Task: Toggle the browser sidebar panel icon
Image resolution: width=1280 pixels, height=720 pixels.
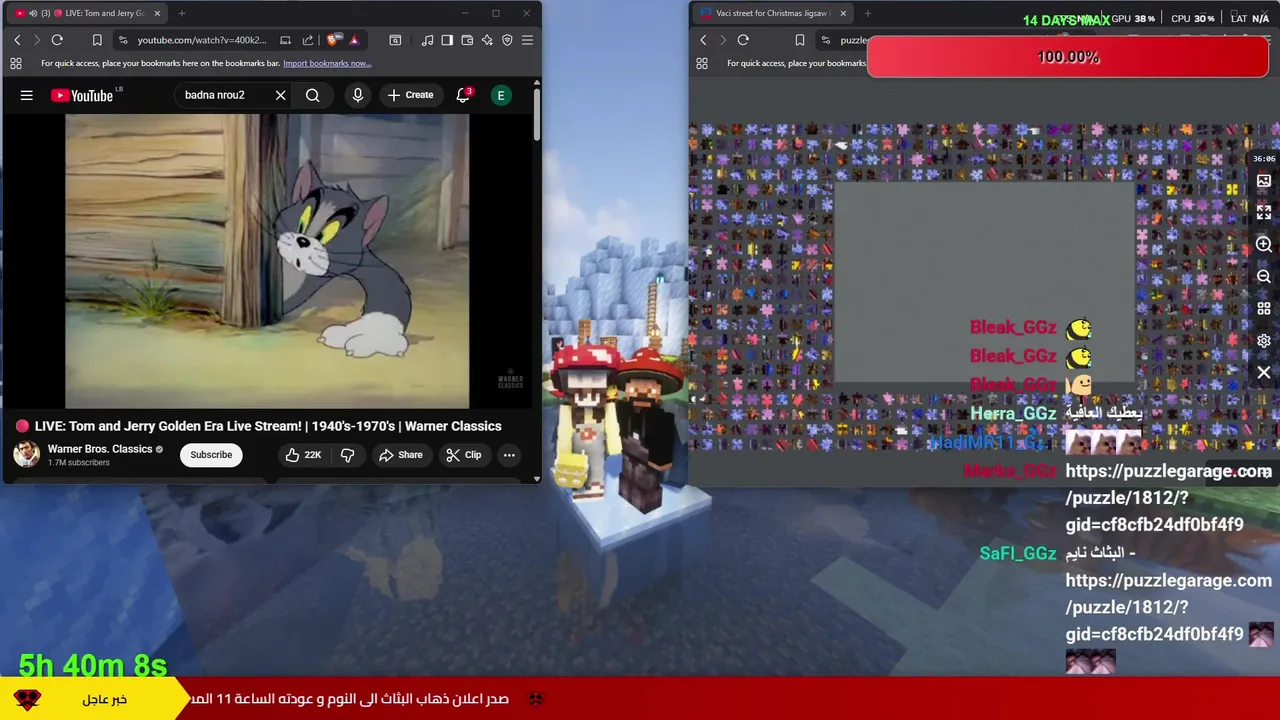Action: pos(447,40)
